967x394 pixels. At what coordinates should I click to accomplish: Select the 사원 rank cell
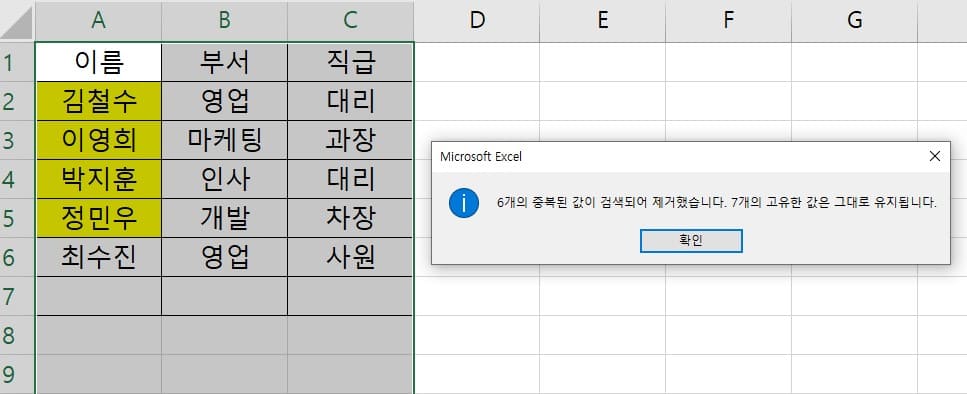[x=350, y=257]
